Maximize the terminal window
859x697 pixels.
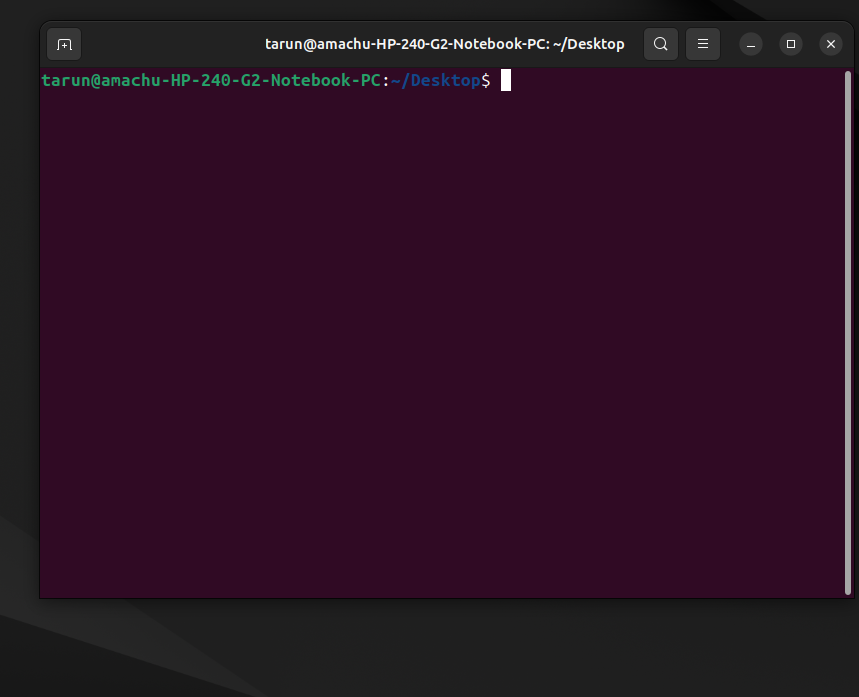791,44
